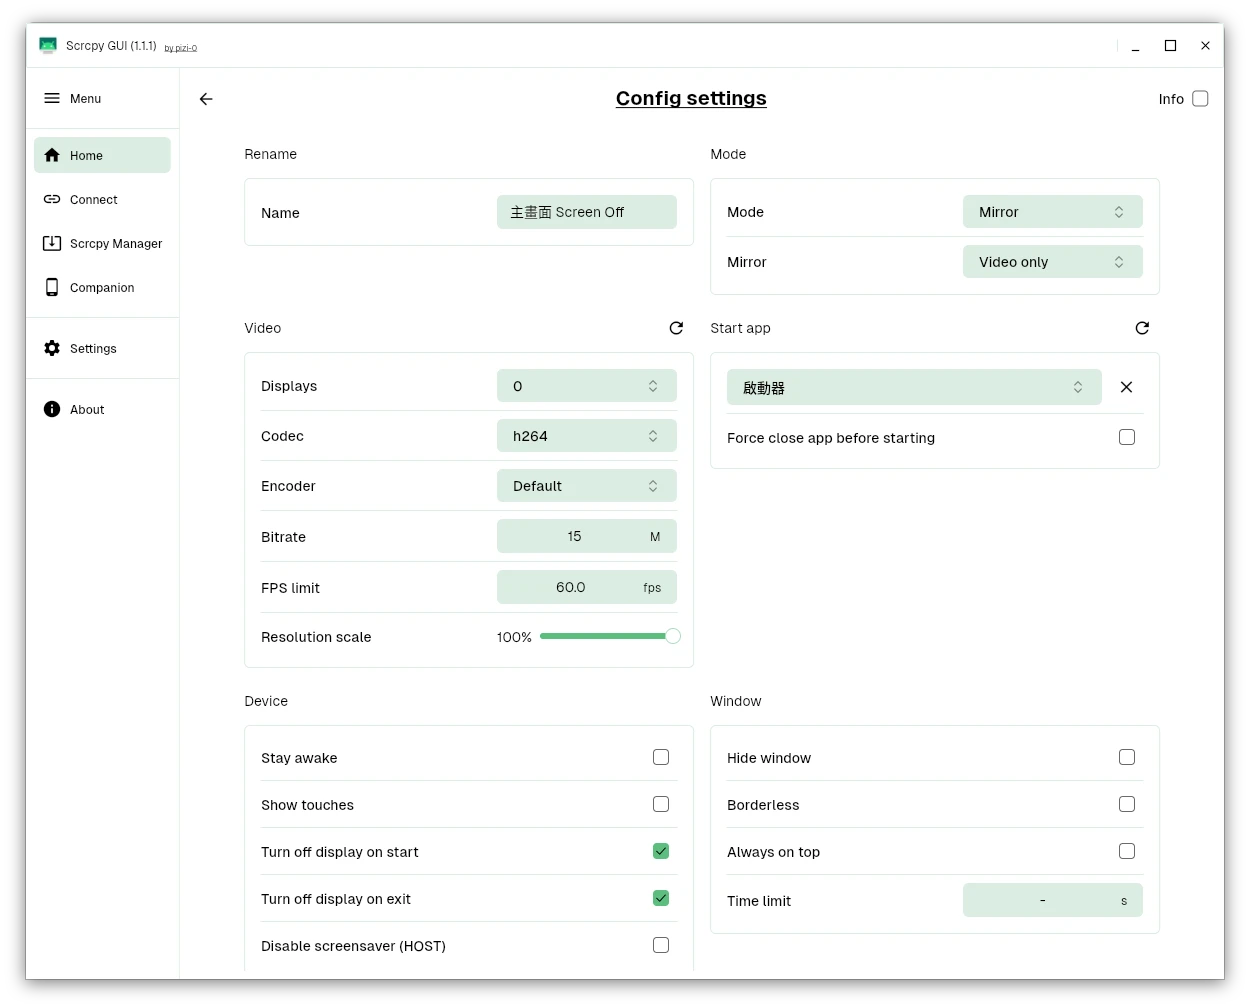The image size is (1250, 1008).
Task: Click the About info icon
Action: point(52,410)
